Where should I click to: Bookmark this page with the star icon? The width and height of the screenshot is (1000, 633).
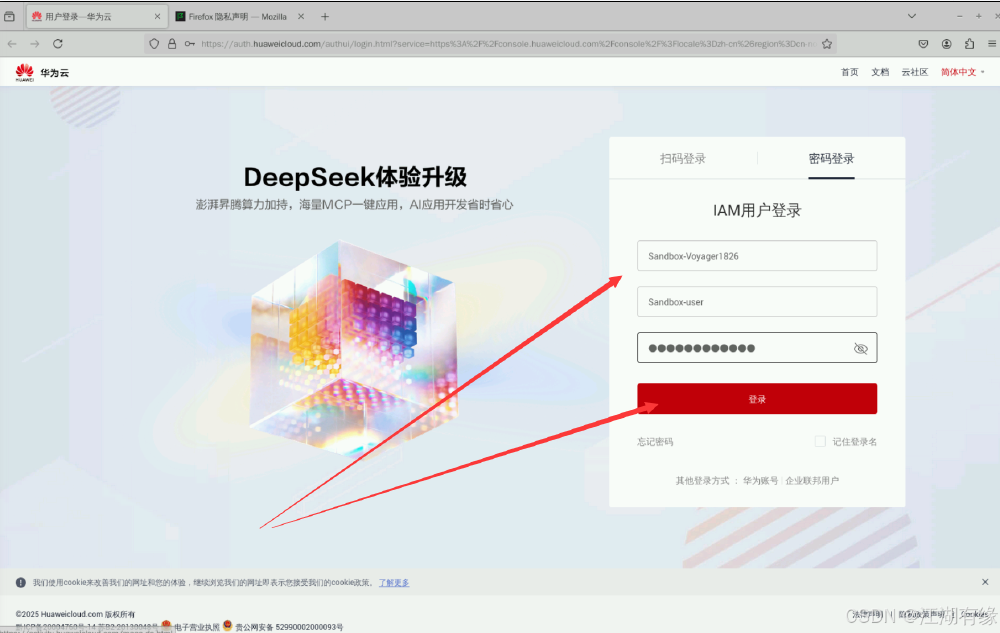coord(827,43)
